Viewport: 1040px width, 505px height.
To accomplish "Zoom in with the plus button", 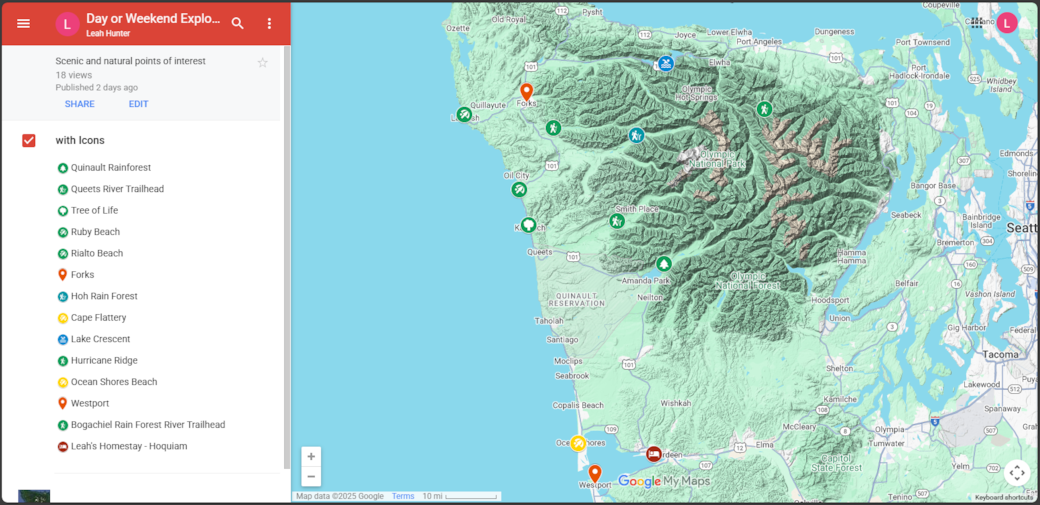I will (311, 457).
